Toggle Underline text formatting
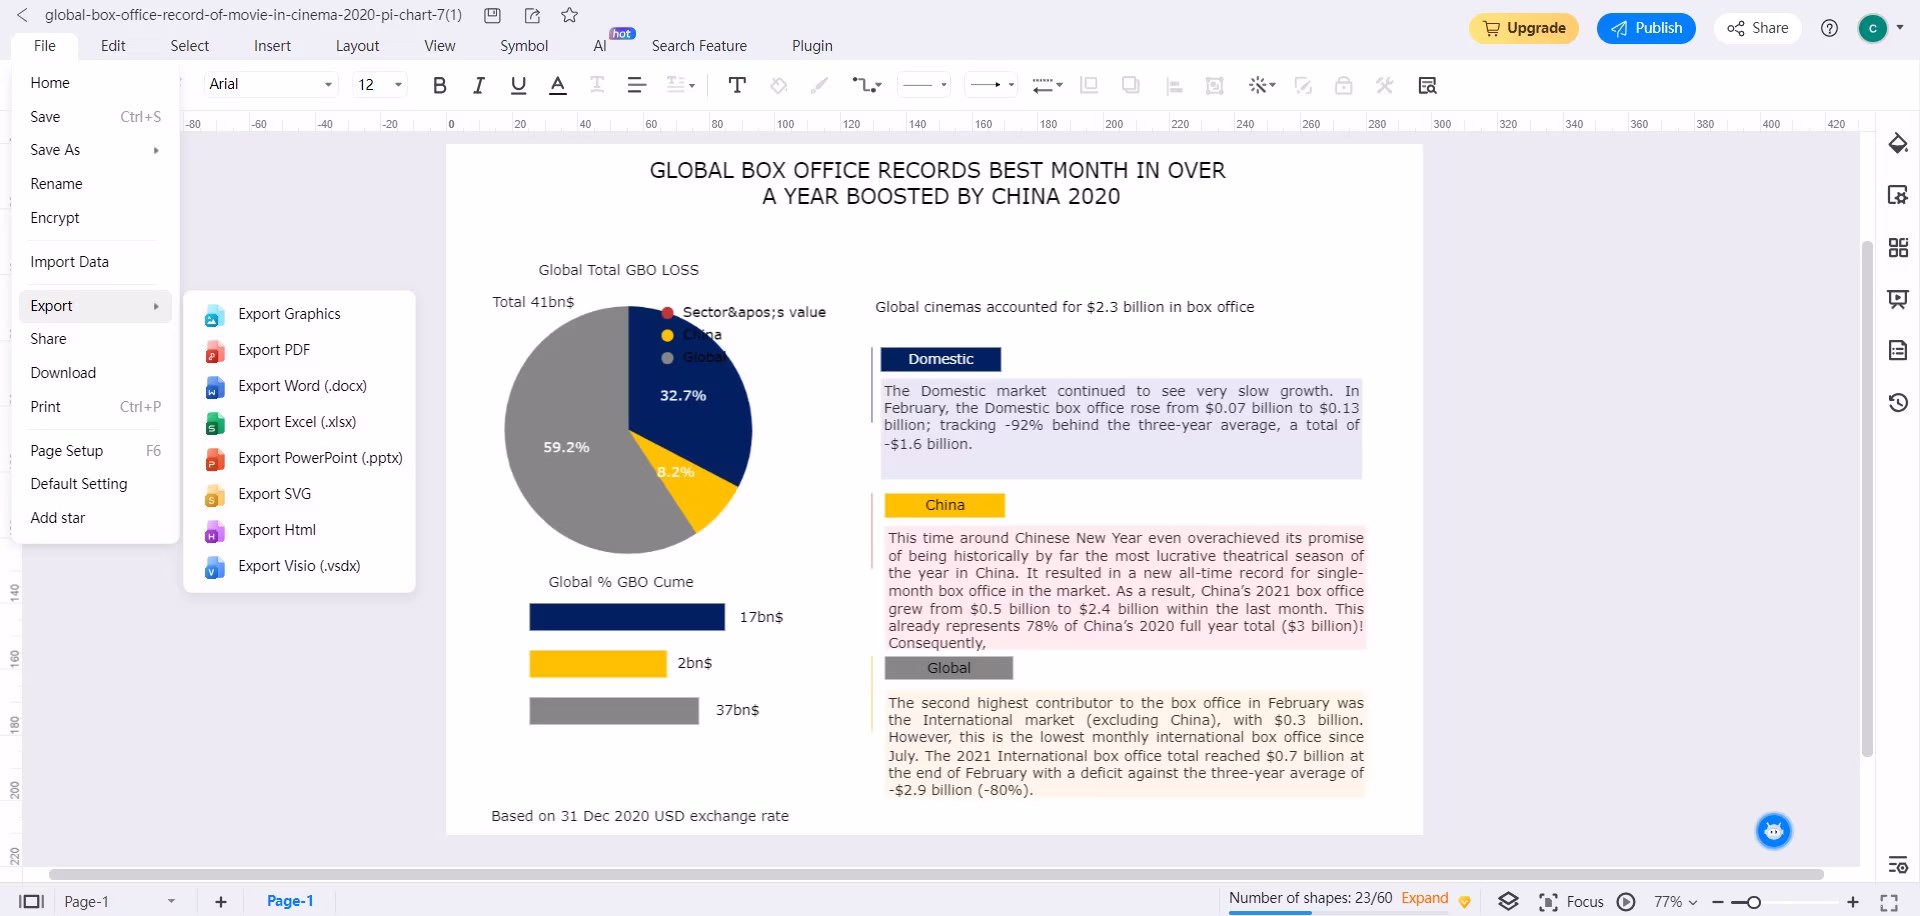The height and width of the screenshot is (916, 1920). tap(518, 86)
